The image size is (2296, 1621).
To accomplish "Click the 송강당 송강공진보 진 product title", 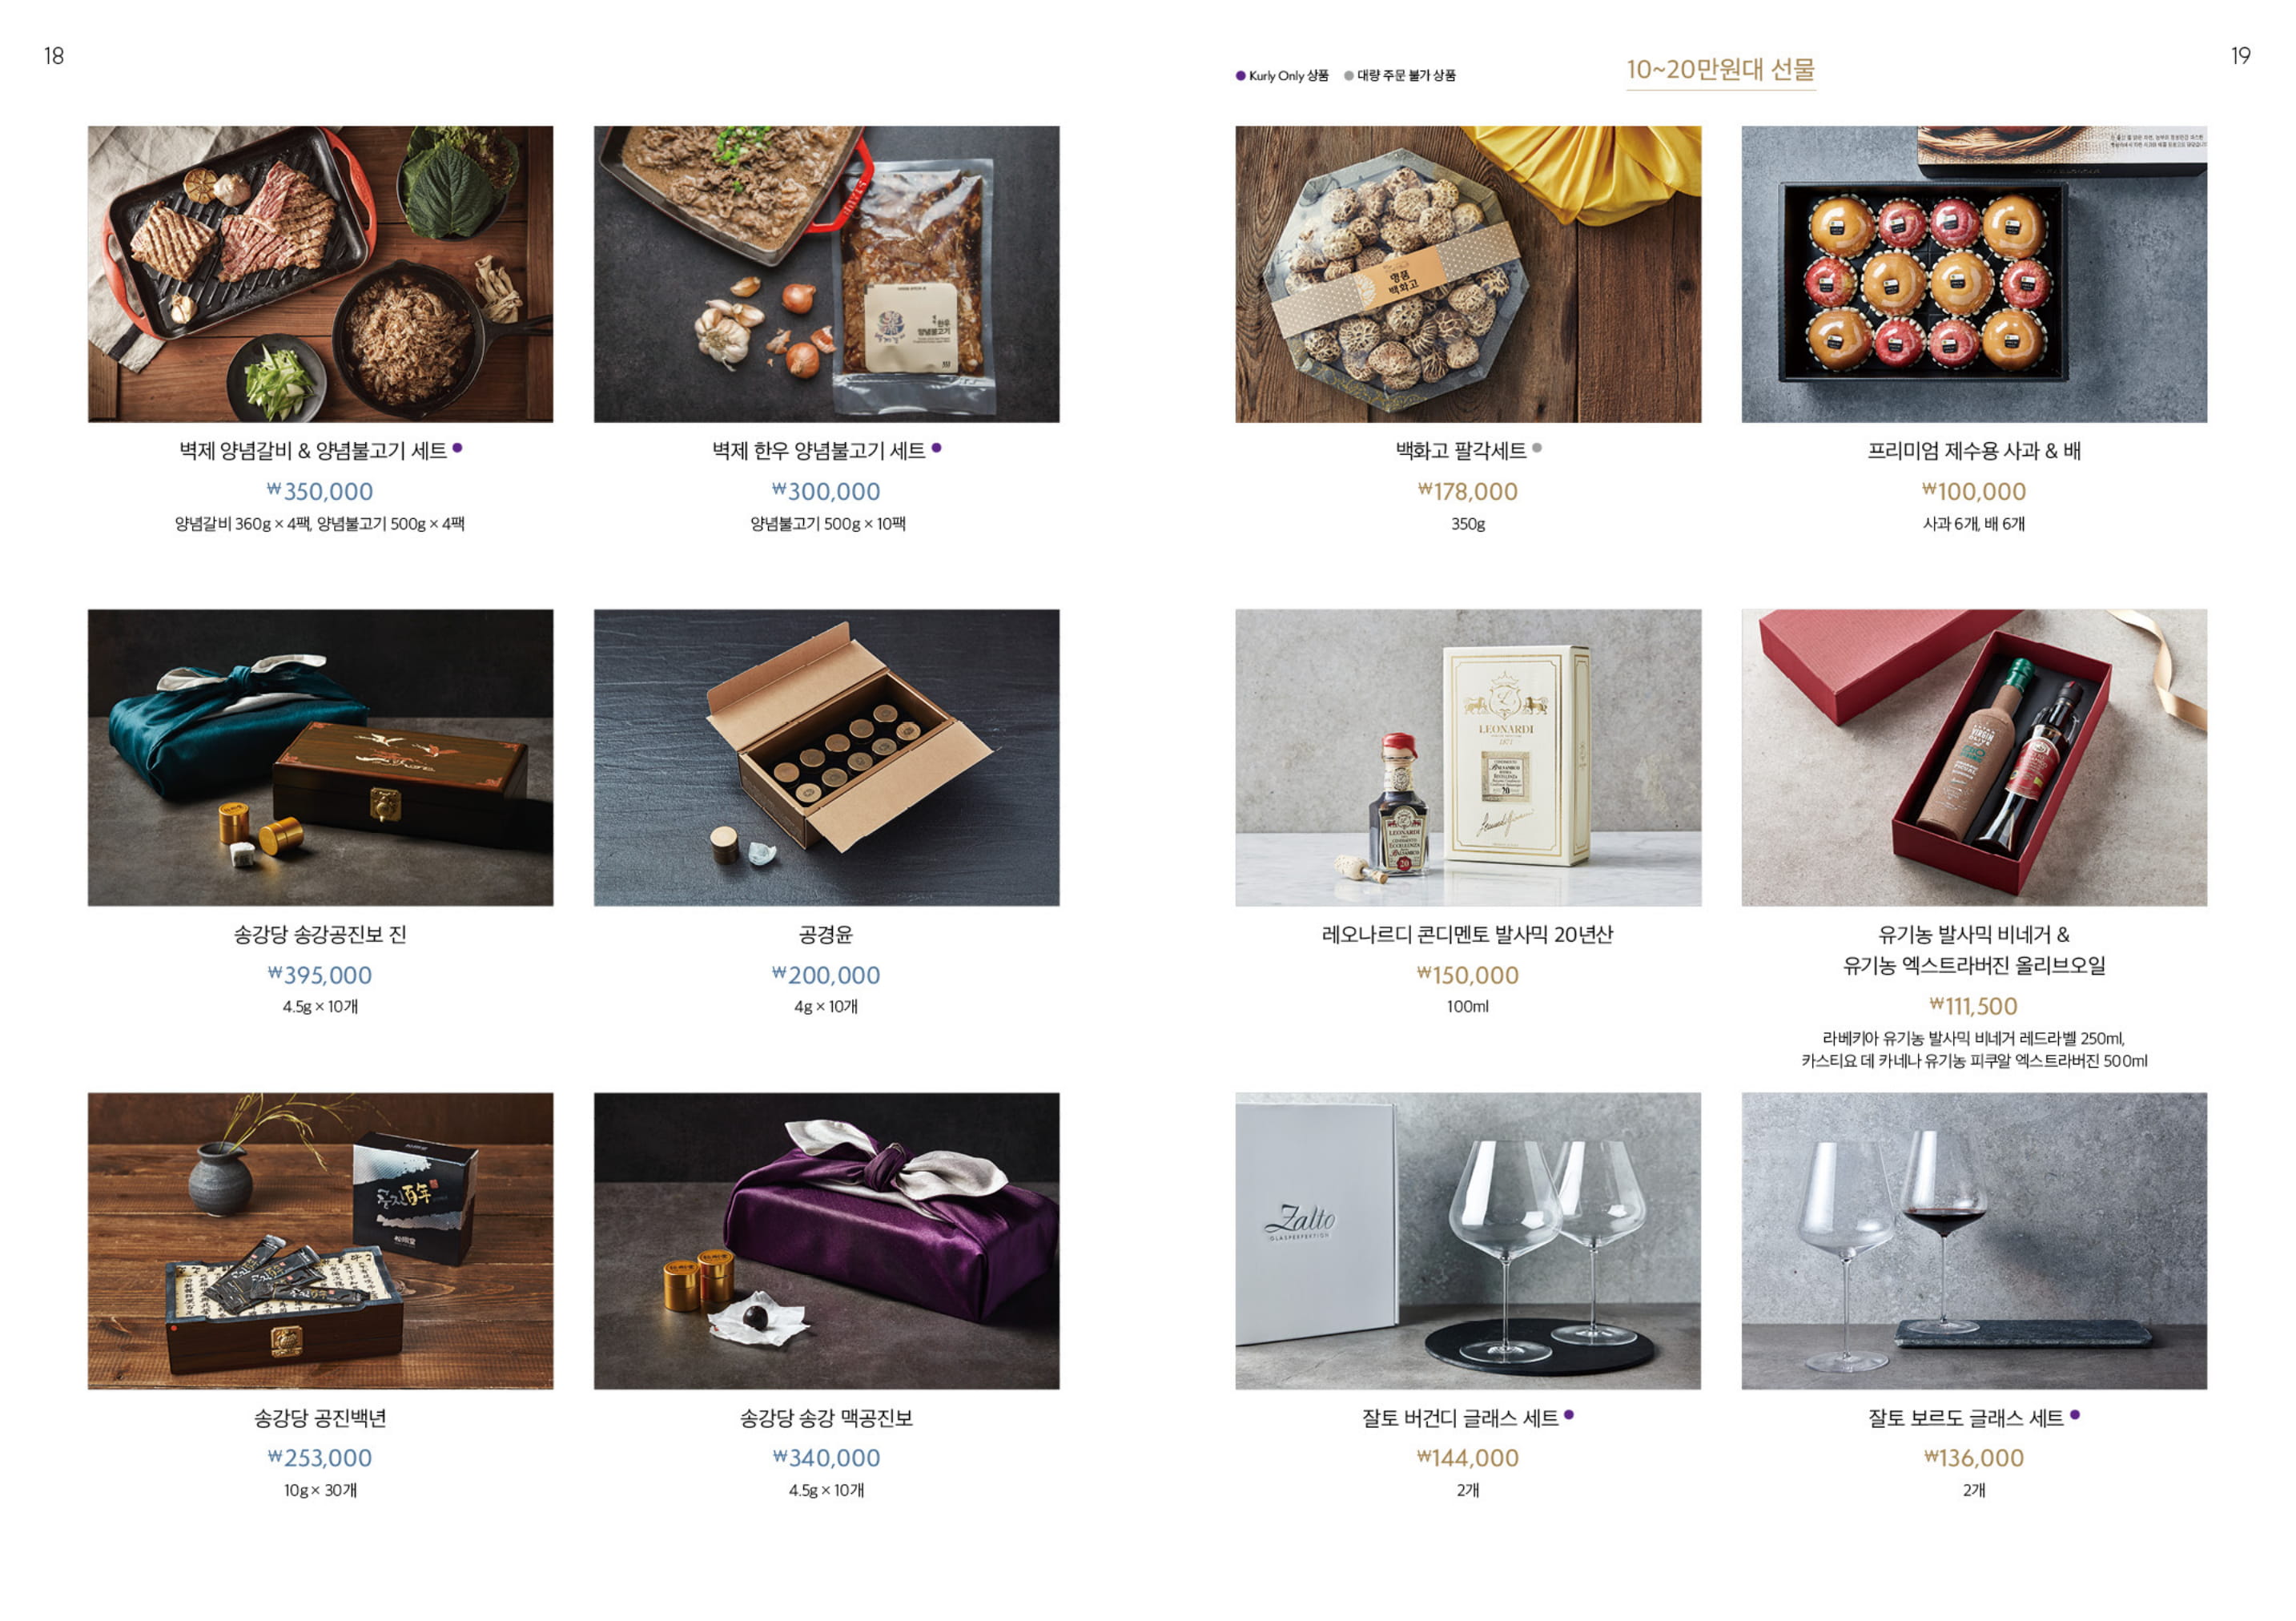I will [x=320, y=935].
